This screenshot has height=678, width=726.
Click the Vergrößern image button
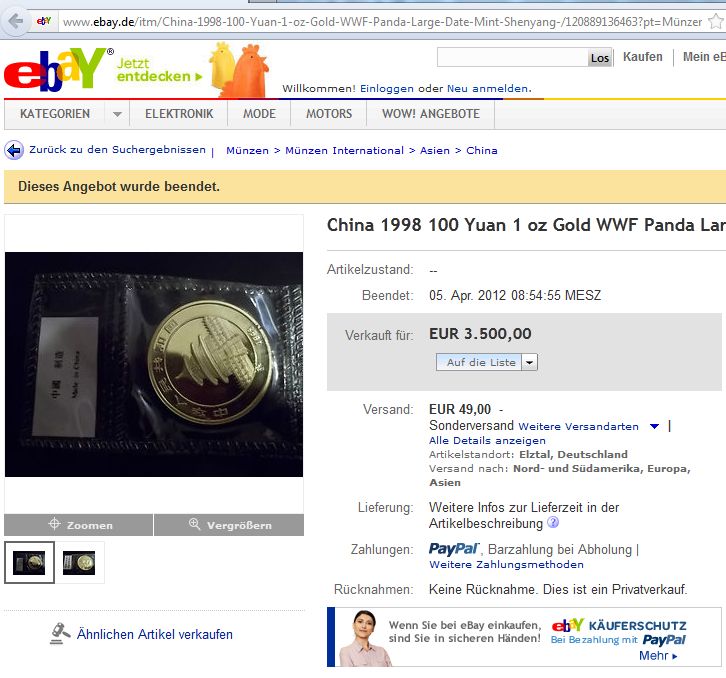coord(229,525)
